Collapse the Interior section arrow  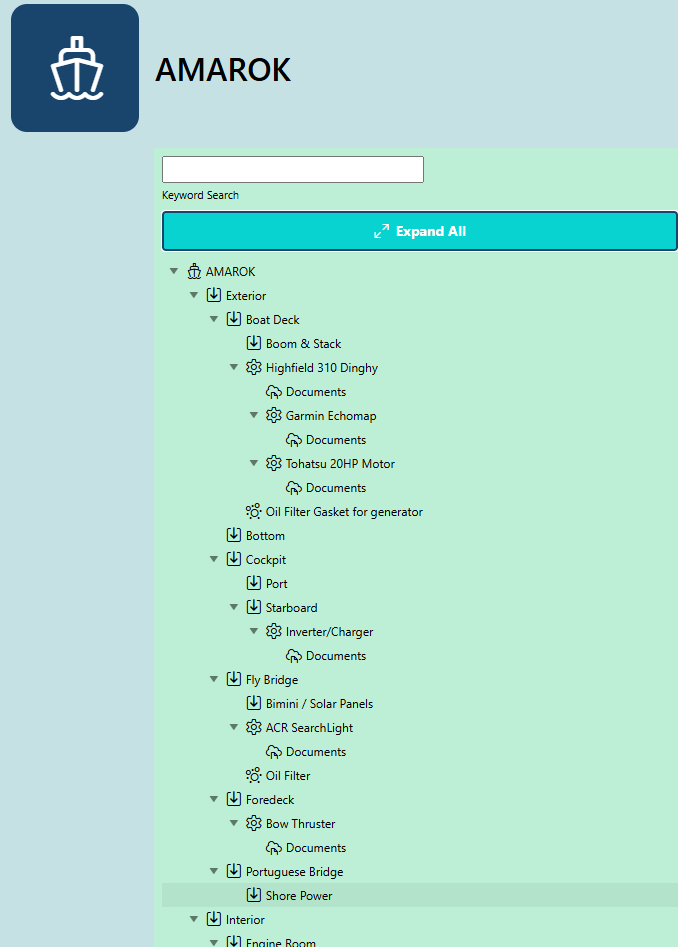(x=194, y=920)
